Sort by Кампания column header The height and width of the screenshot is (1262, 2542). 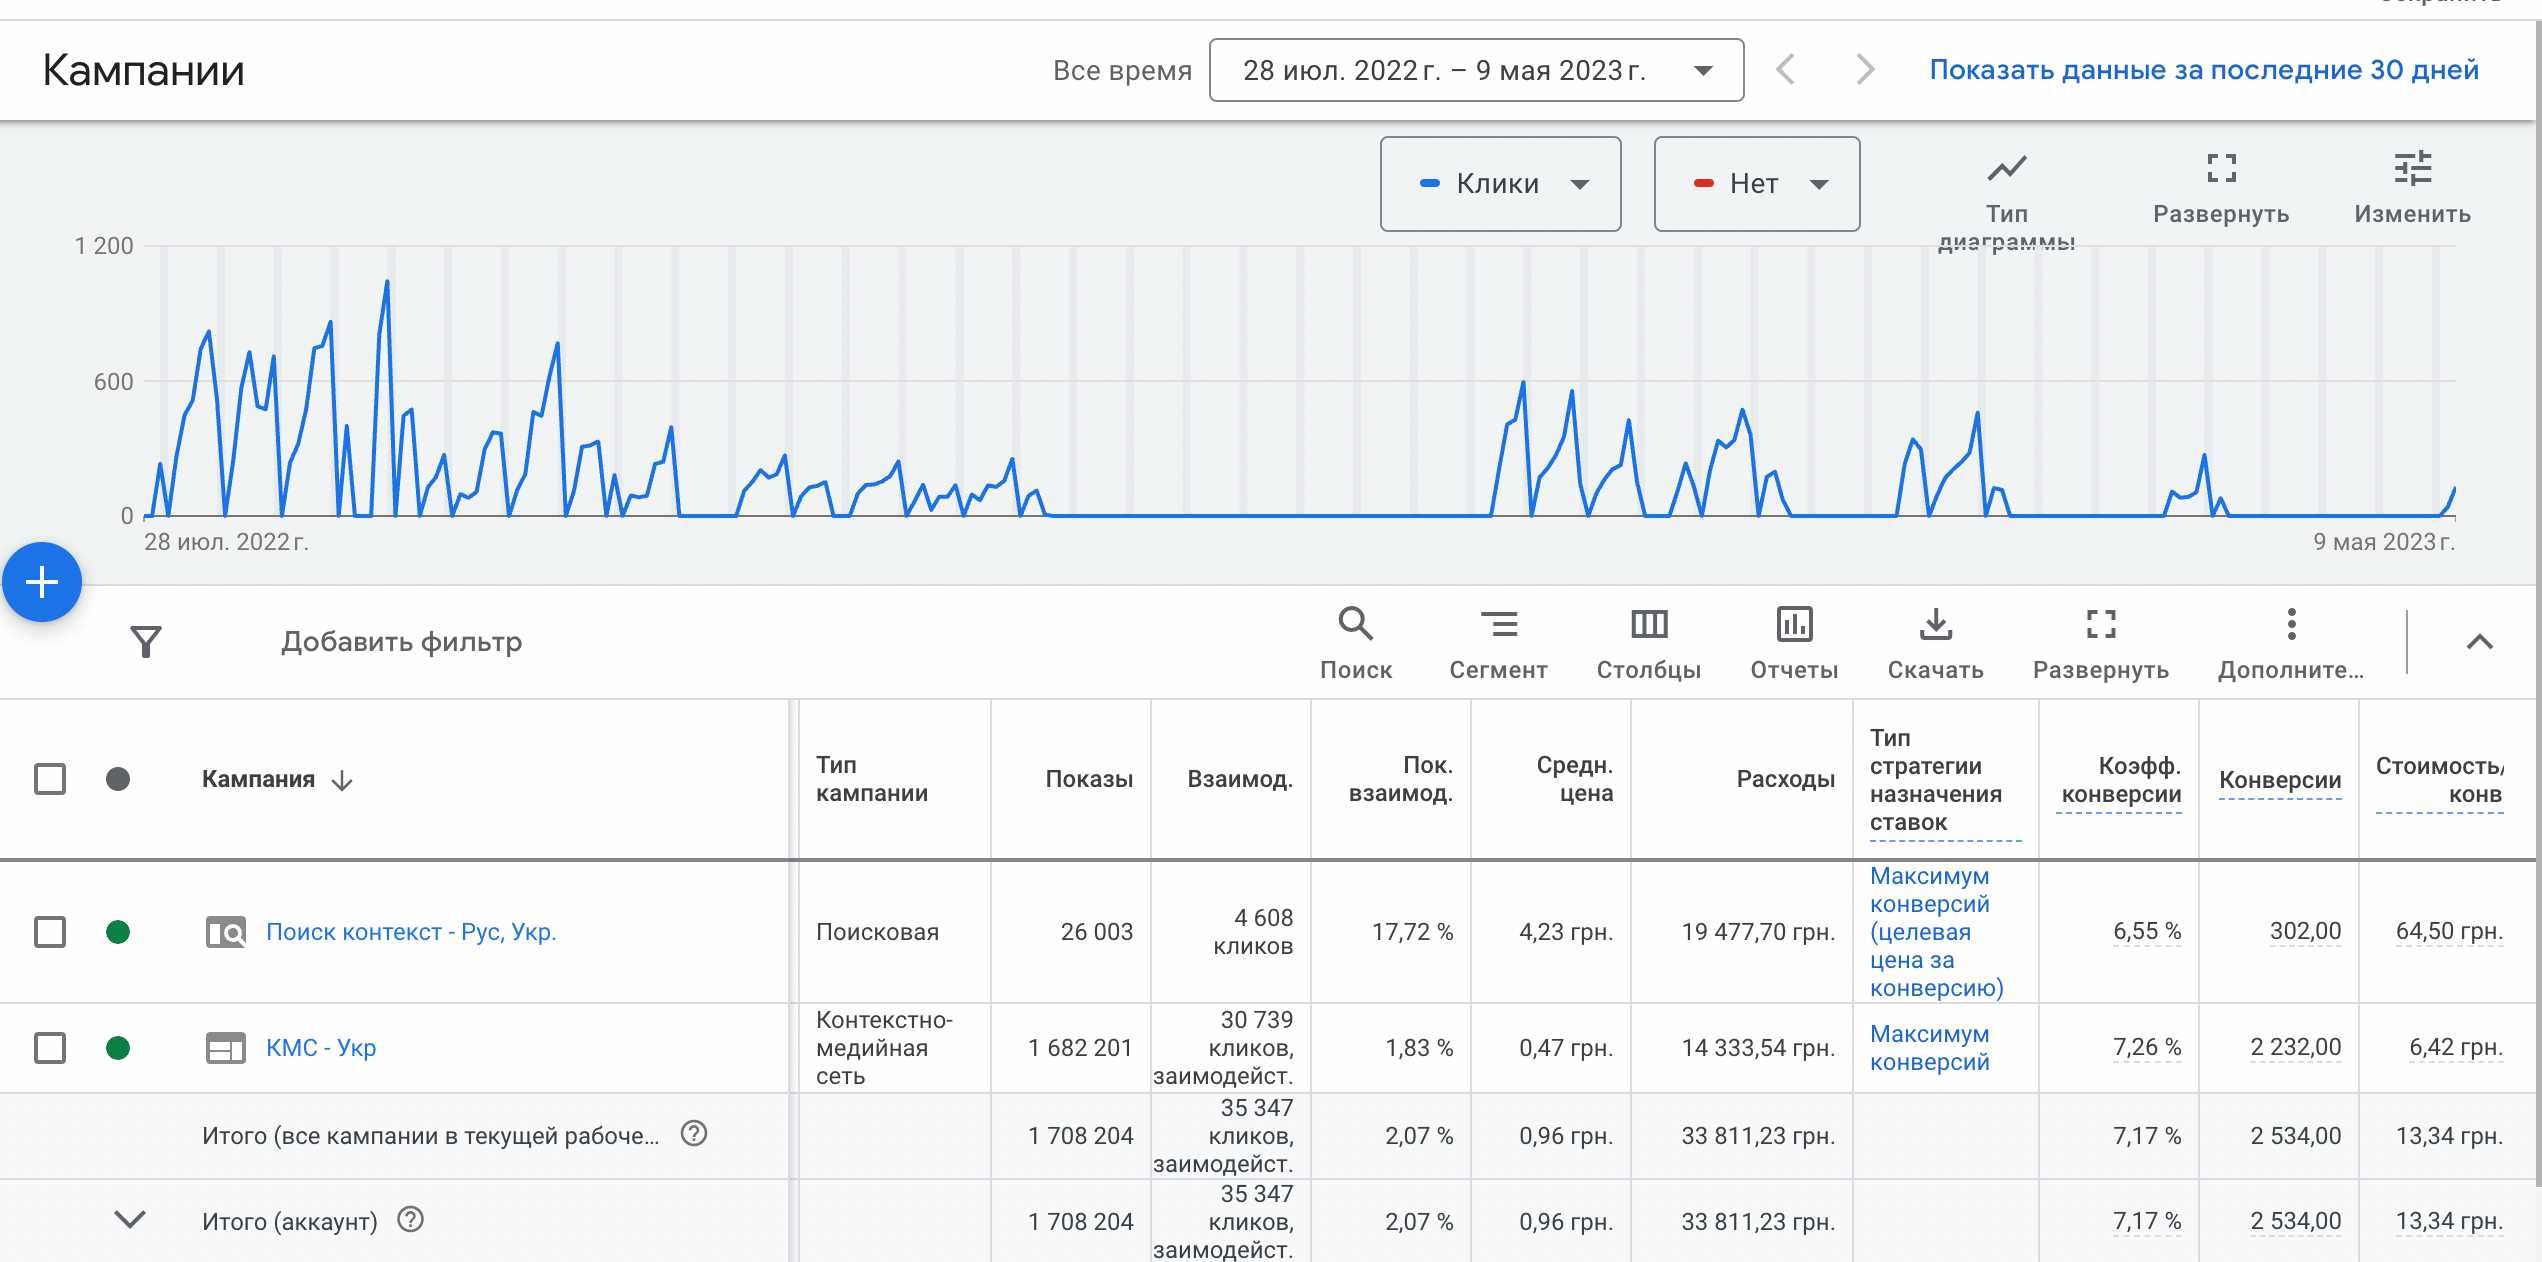pos(258,779)
